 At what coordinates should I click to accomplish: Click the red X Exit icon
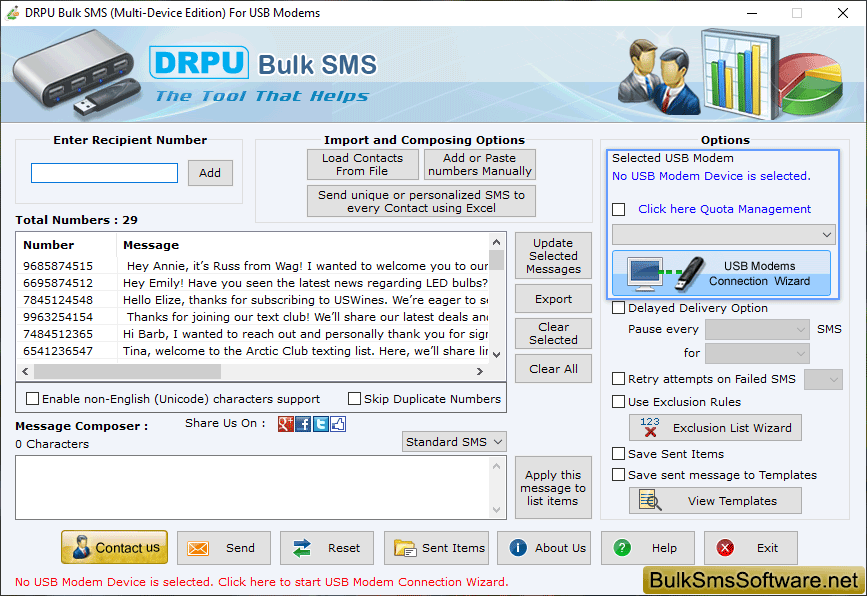725,547
